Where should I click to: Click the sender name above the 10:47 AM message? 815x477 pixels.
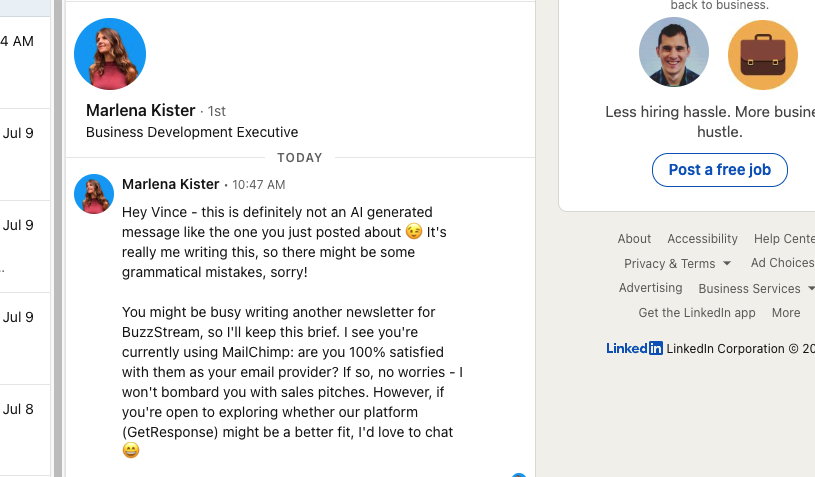171,184
